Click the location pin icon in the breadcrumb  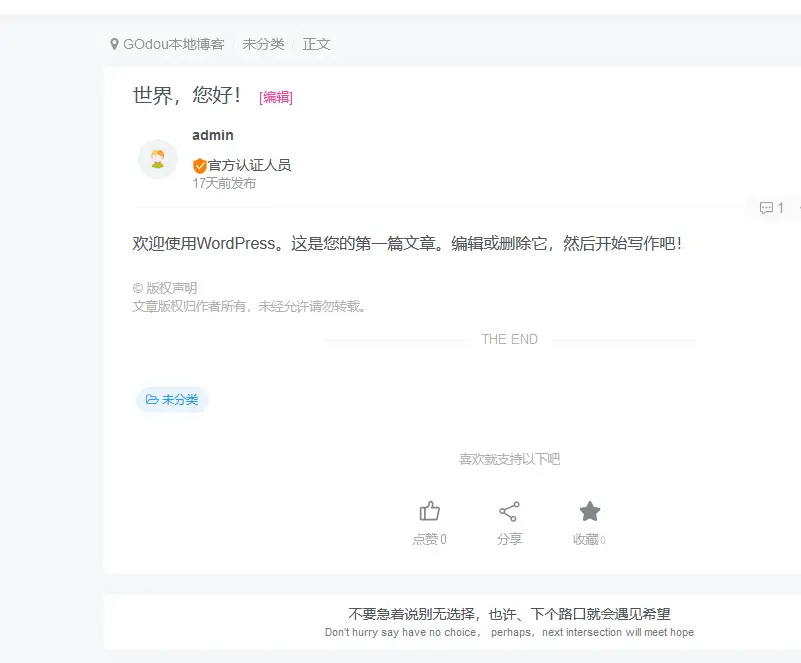113,44
